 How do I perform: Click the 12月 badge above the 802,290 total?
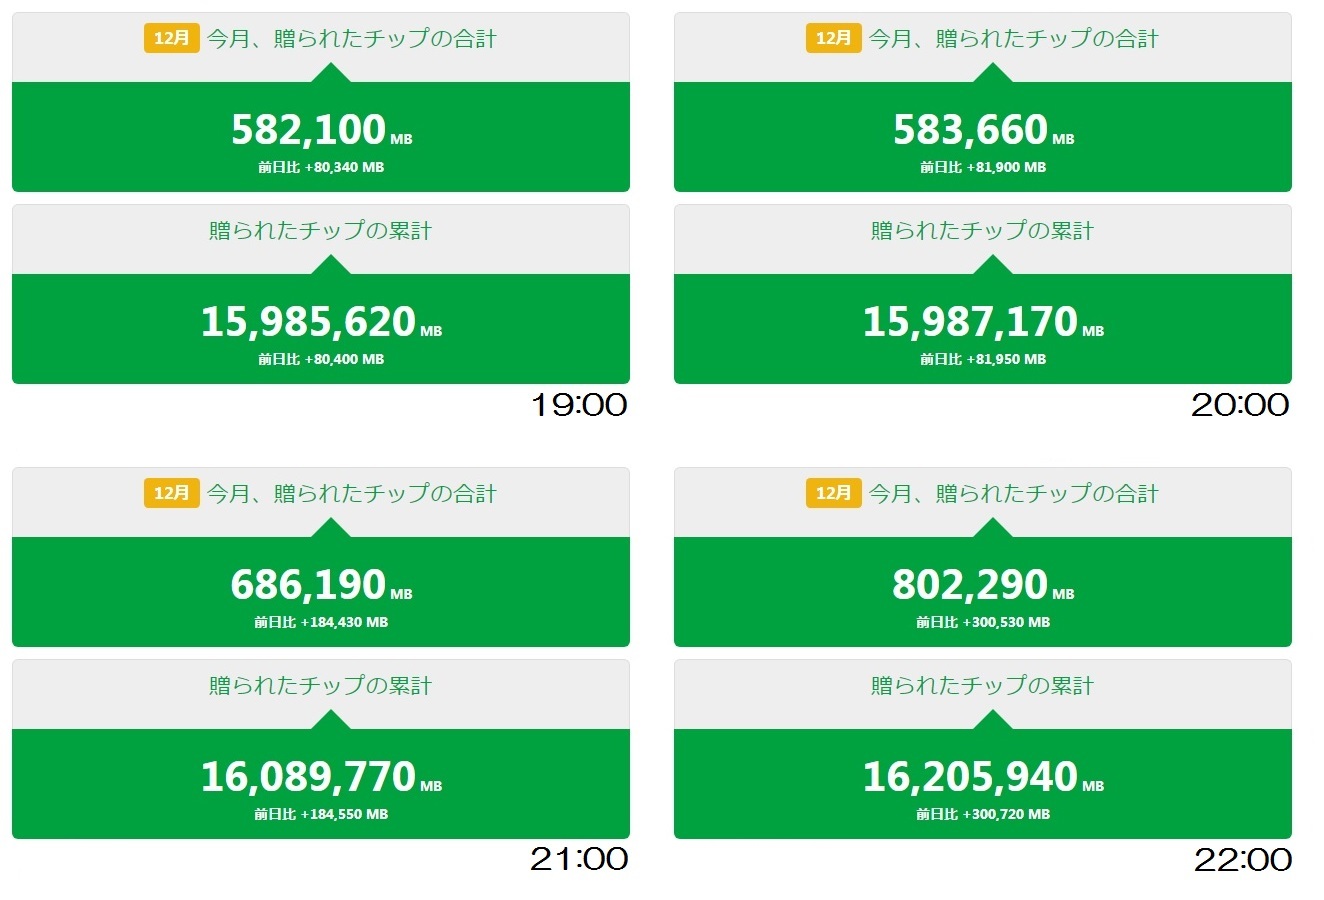(833, 493)
